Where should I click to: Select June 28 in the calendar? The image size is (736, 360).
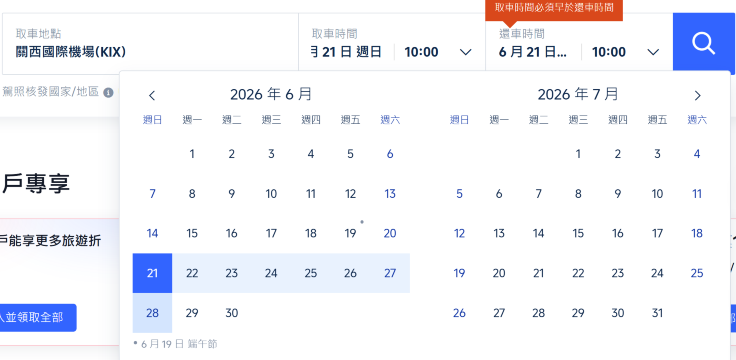click(x=153, y=313)
